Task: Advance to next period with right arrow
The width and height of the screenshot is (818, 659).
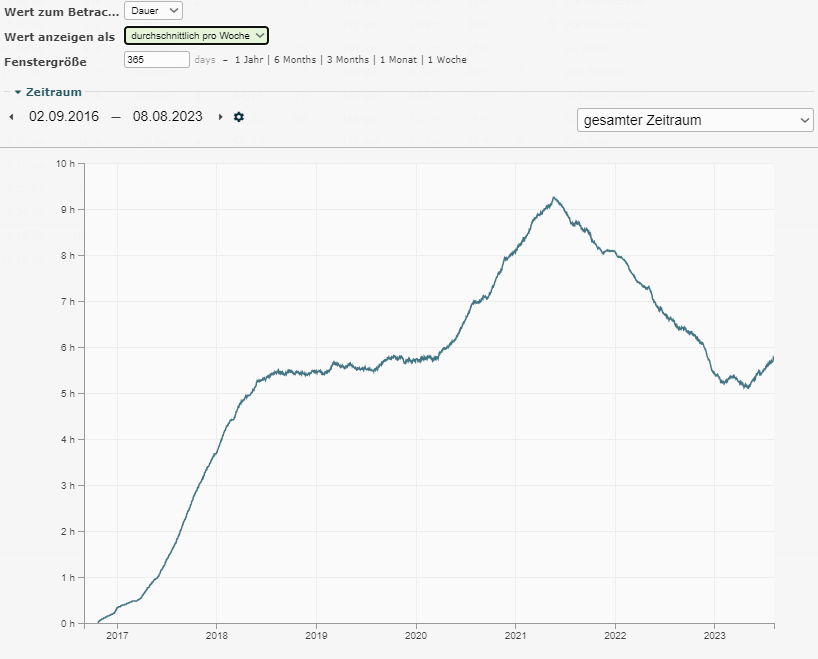Action: tap(220, 117)
